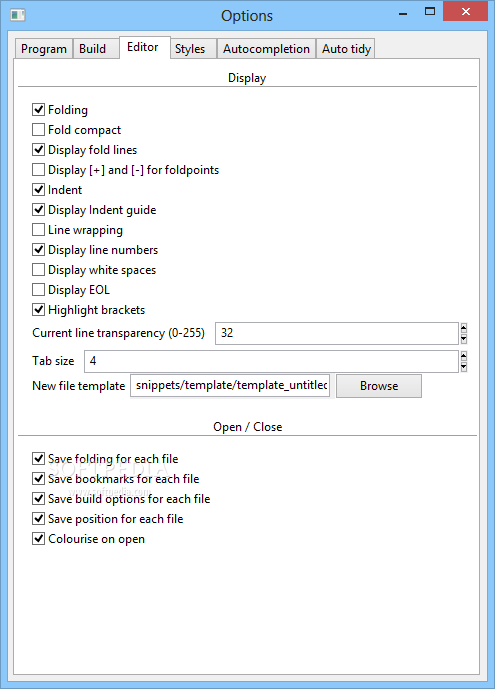Decrease current line transparency with down arrow
The width and height of the screenshot is (495, 689).
click(464, 339)
